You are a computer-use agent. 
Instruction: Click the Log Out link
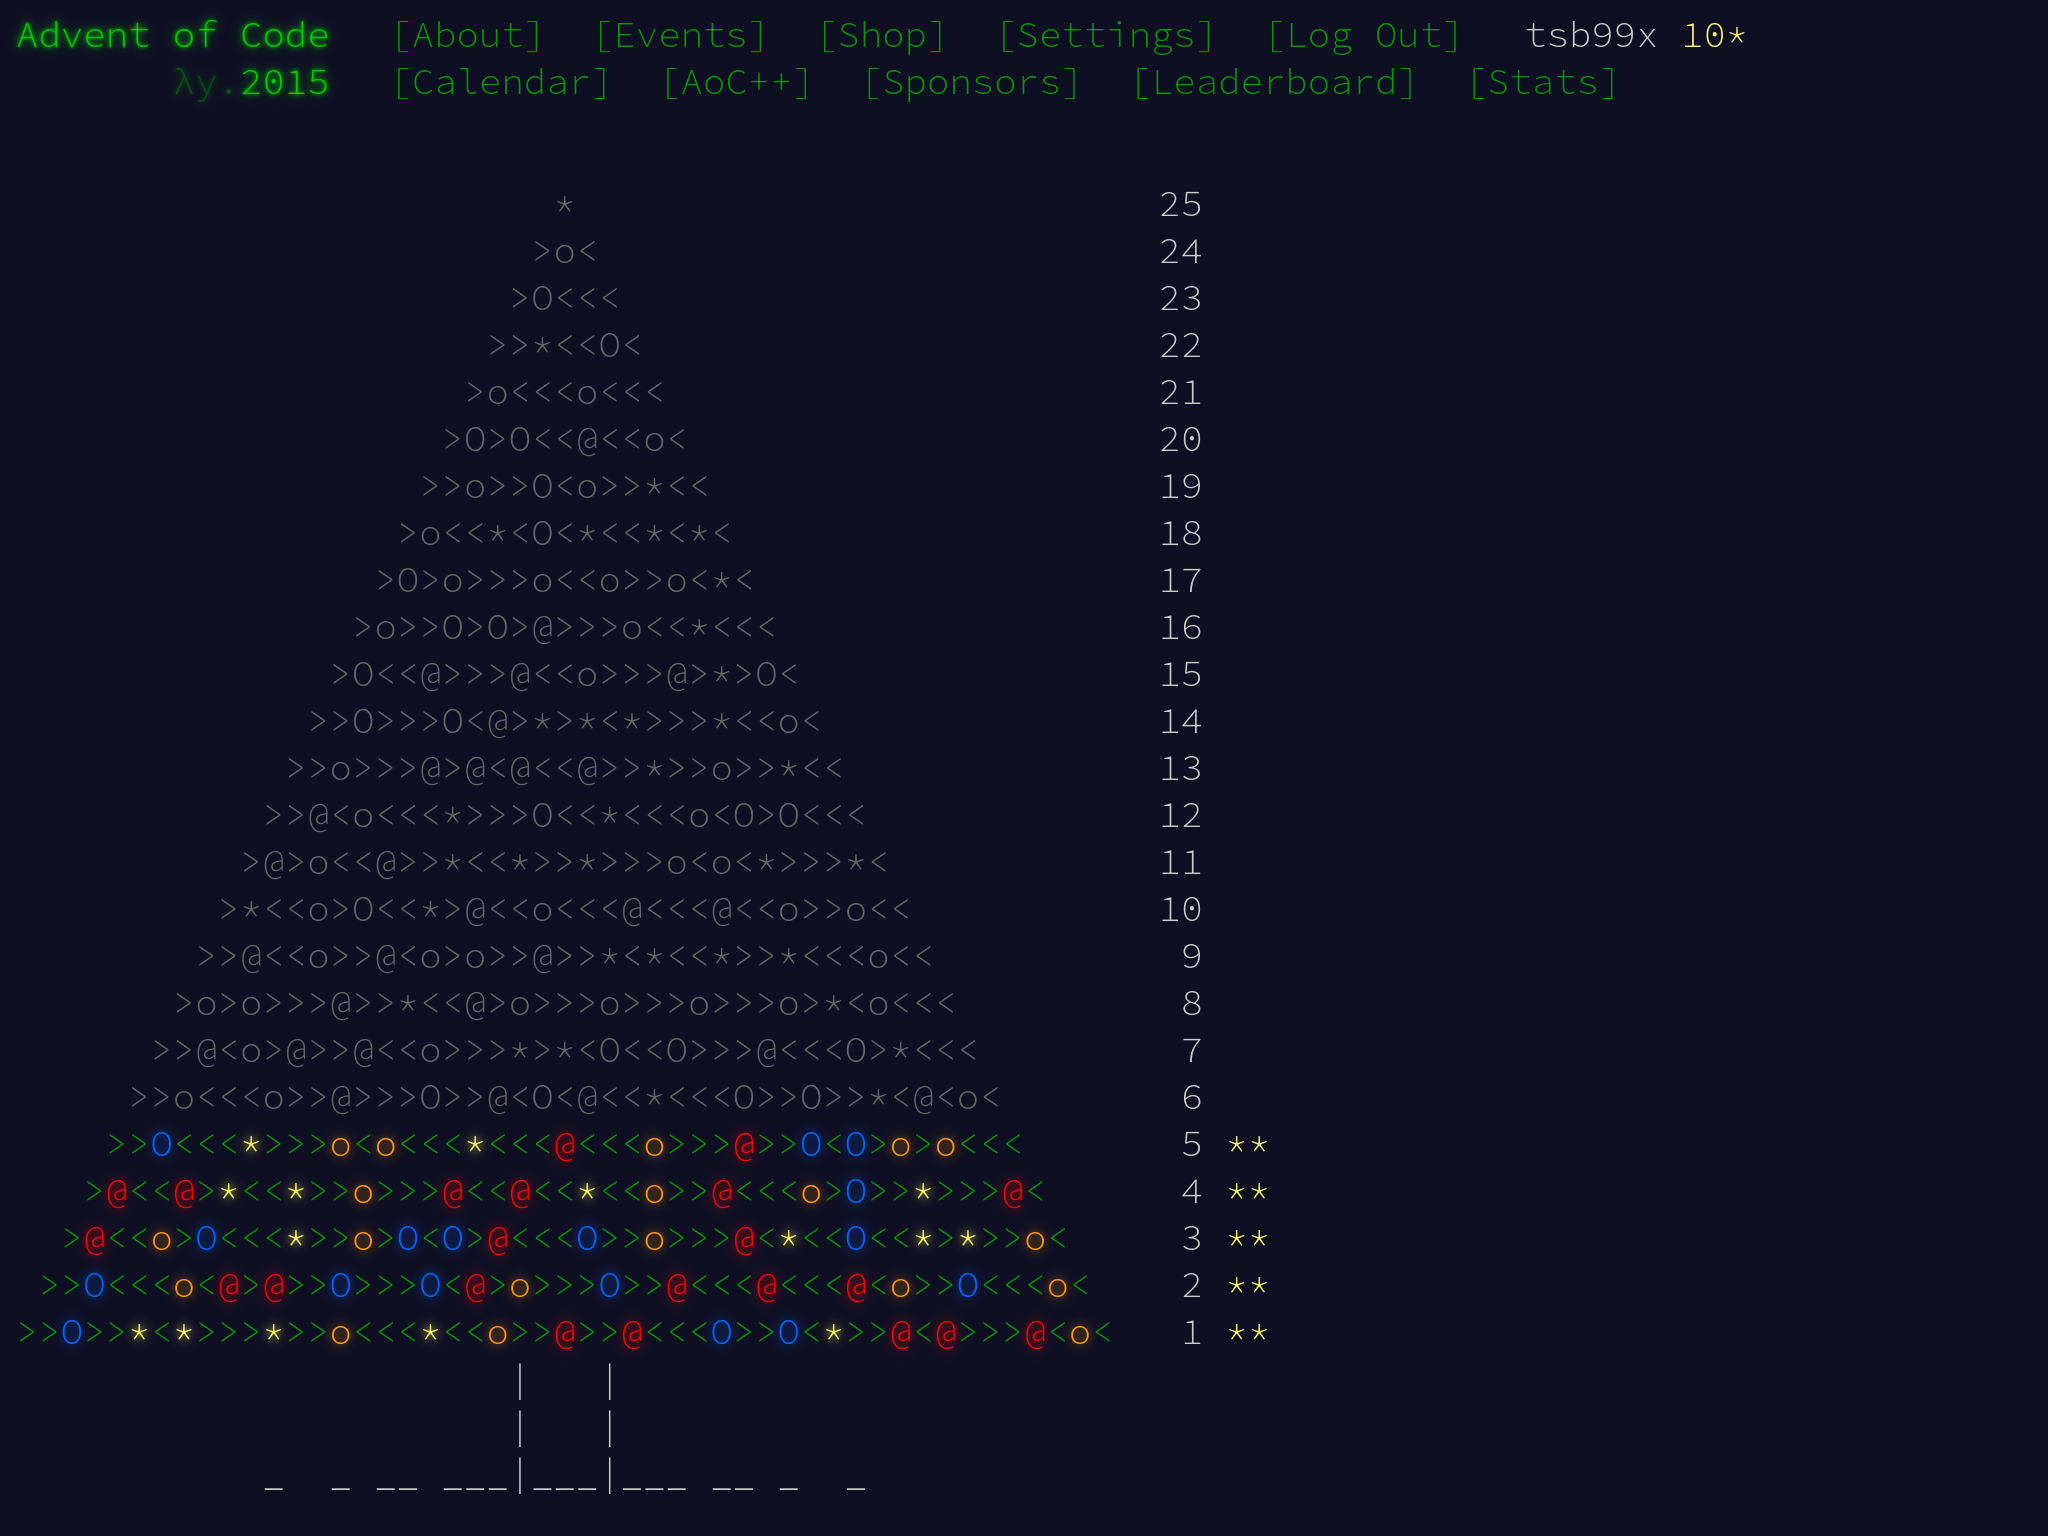point(1363,35)
